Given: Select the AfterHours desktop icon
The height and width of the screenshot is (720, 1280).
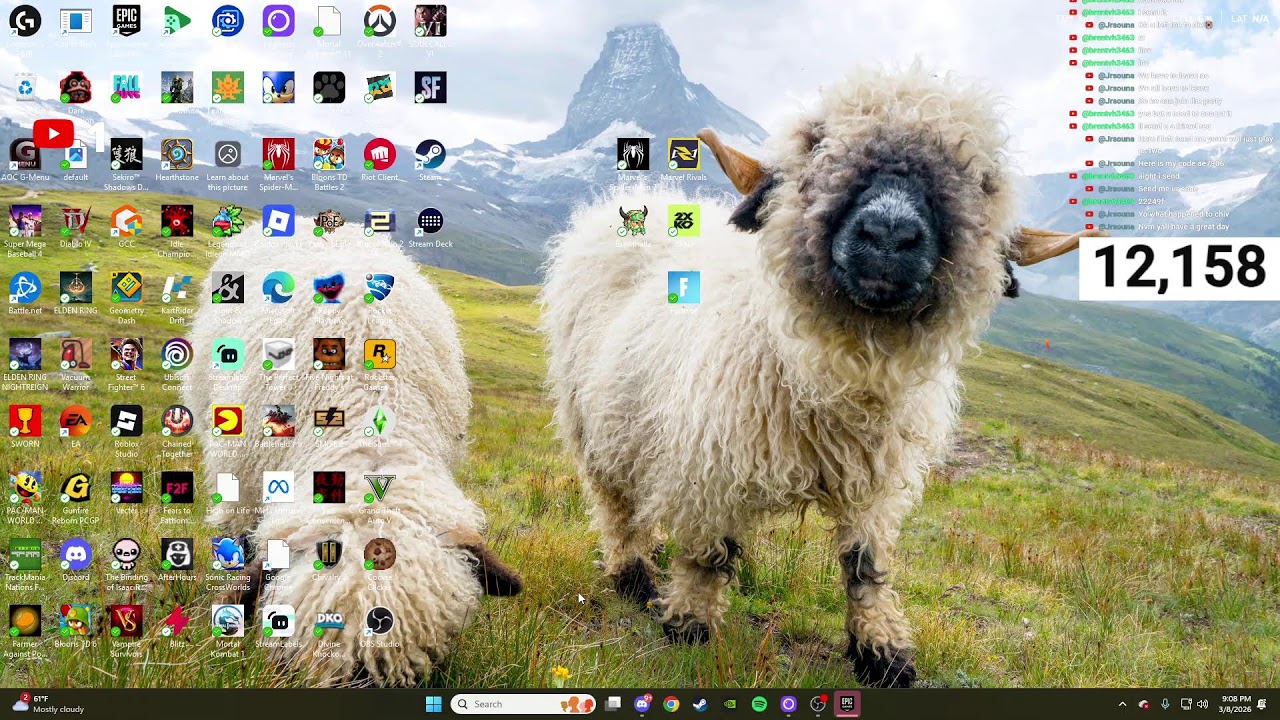Looking at the screenshot, I should coord(177,560).
